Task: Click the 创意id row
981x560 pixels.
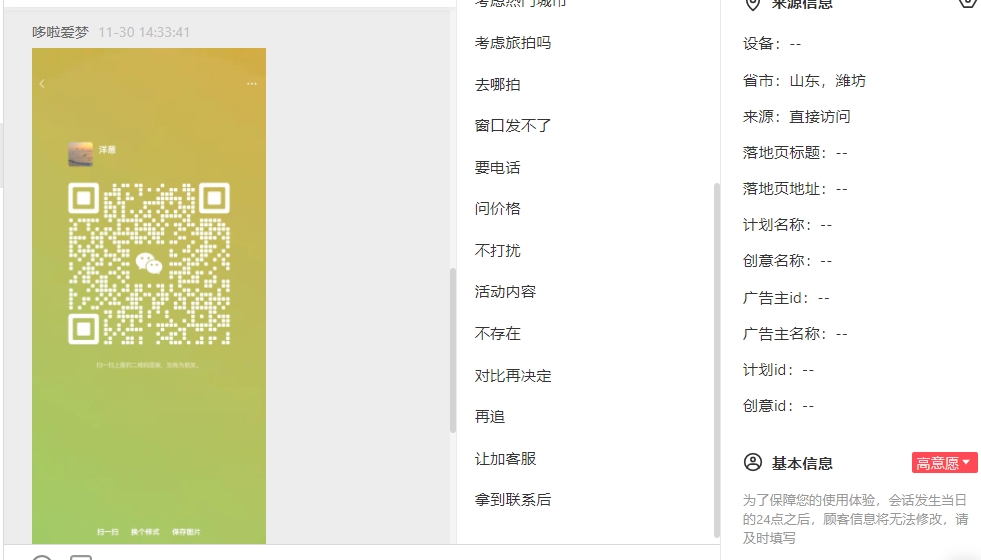Action: [x=778, y=406]
